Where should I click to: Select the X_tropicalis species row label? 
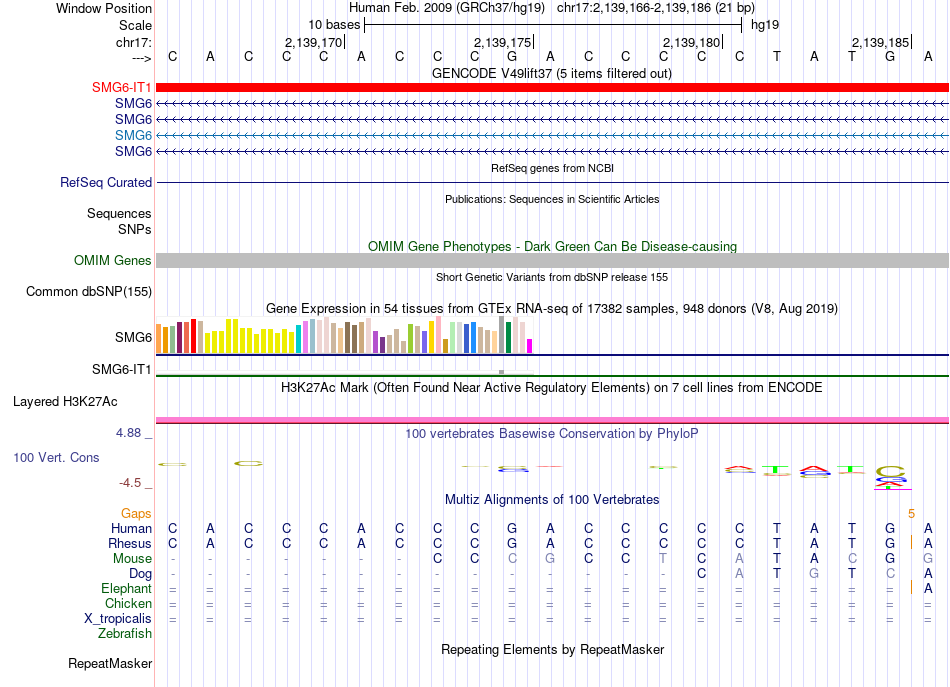118,619
